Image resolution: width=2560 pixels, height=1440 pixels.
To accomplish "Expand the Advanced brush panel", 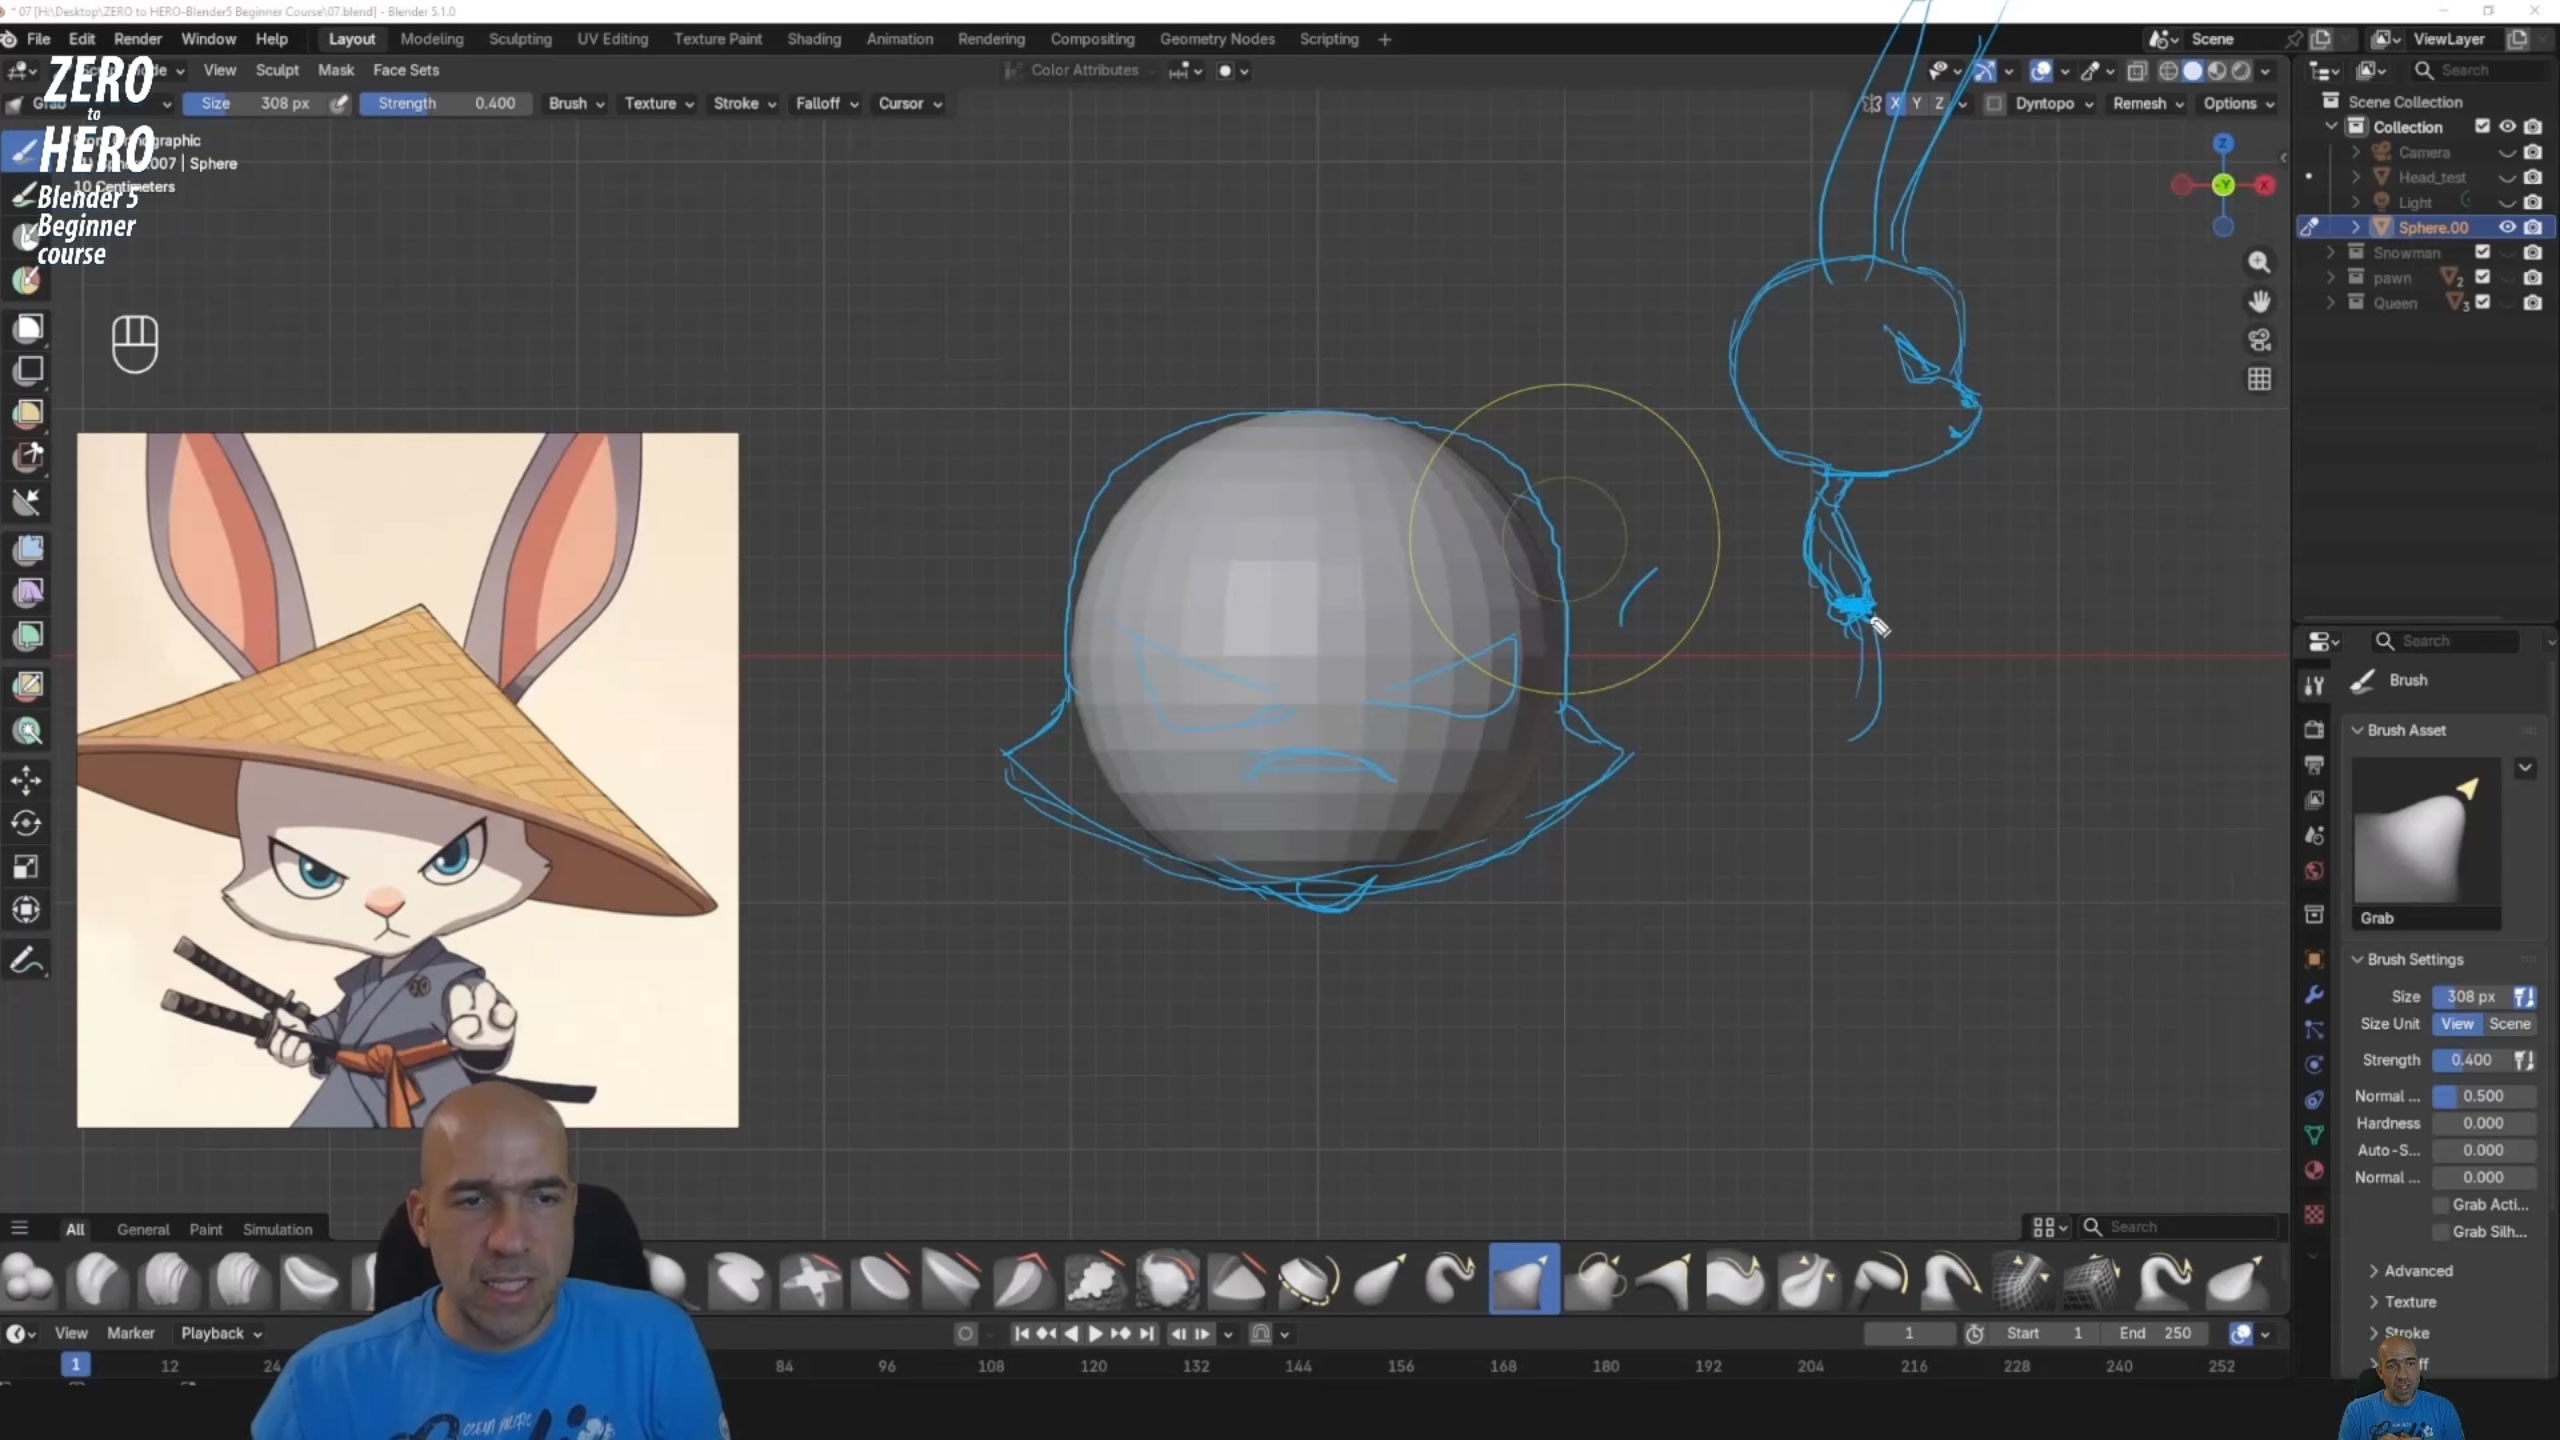I will click(2417, 1271).
